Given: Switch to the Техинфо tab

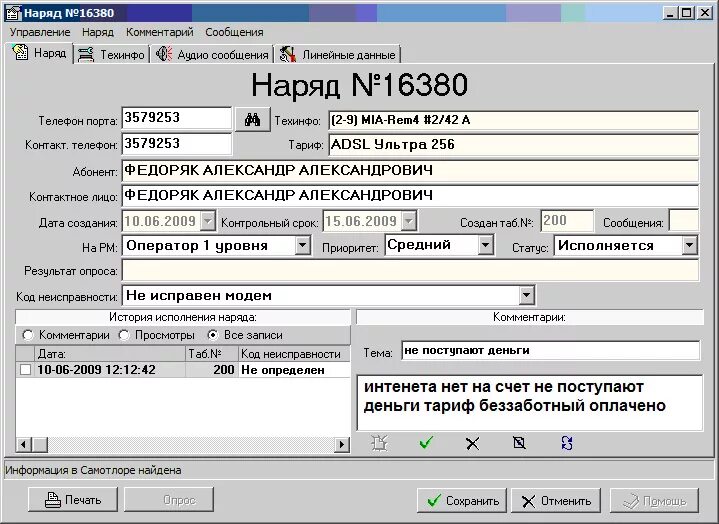Looking at the screenshot, I should [111, 55].
